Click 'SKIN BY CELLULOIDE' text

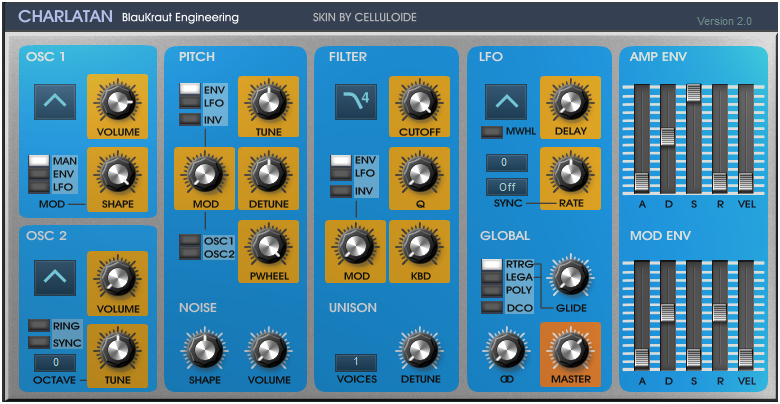[x=365, y=17]
